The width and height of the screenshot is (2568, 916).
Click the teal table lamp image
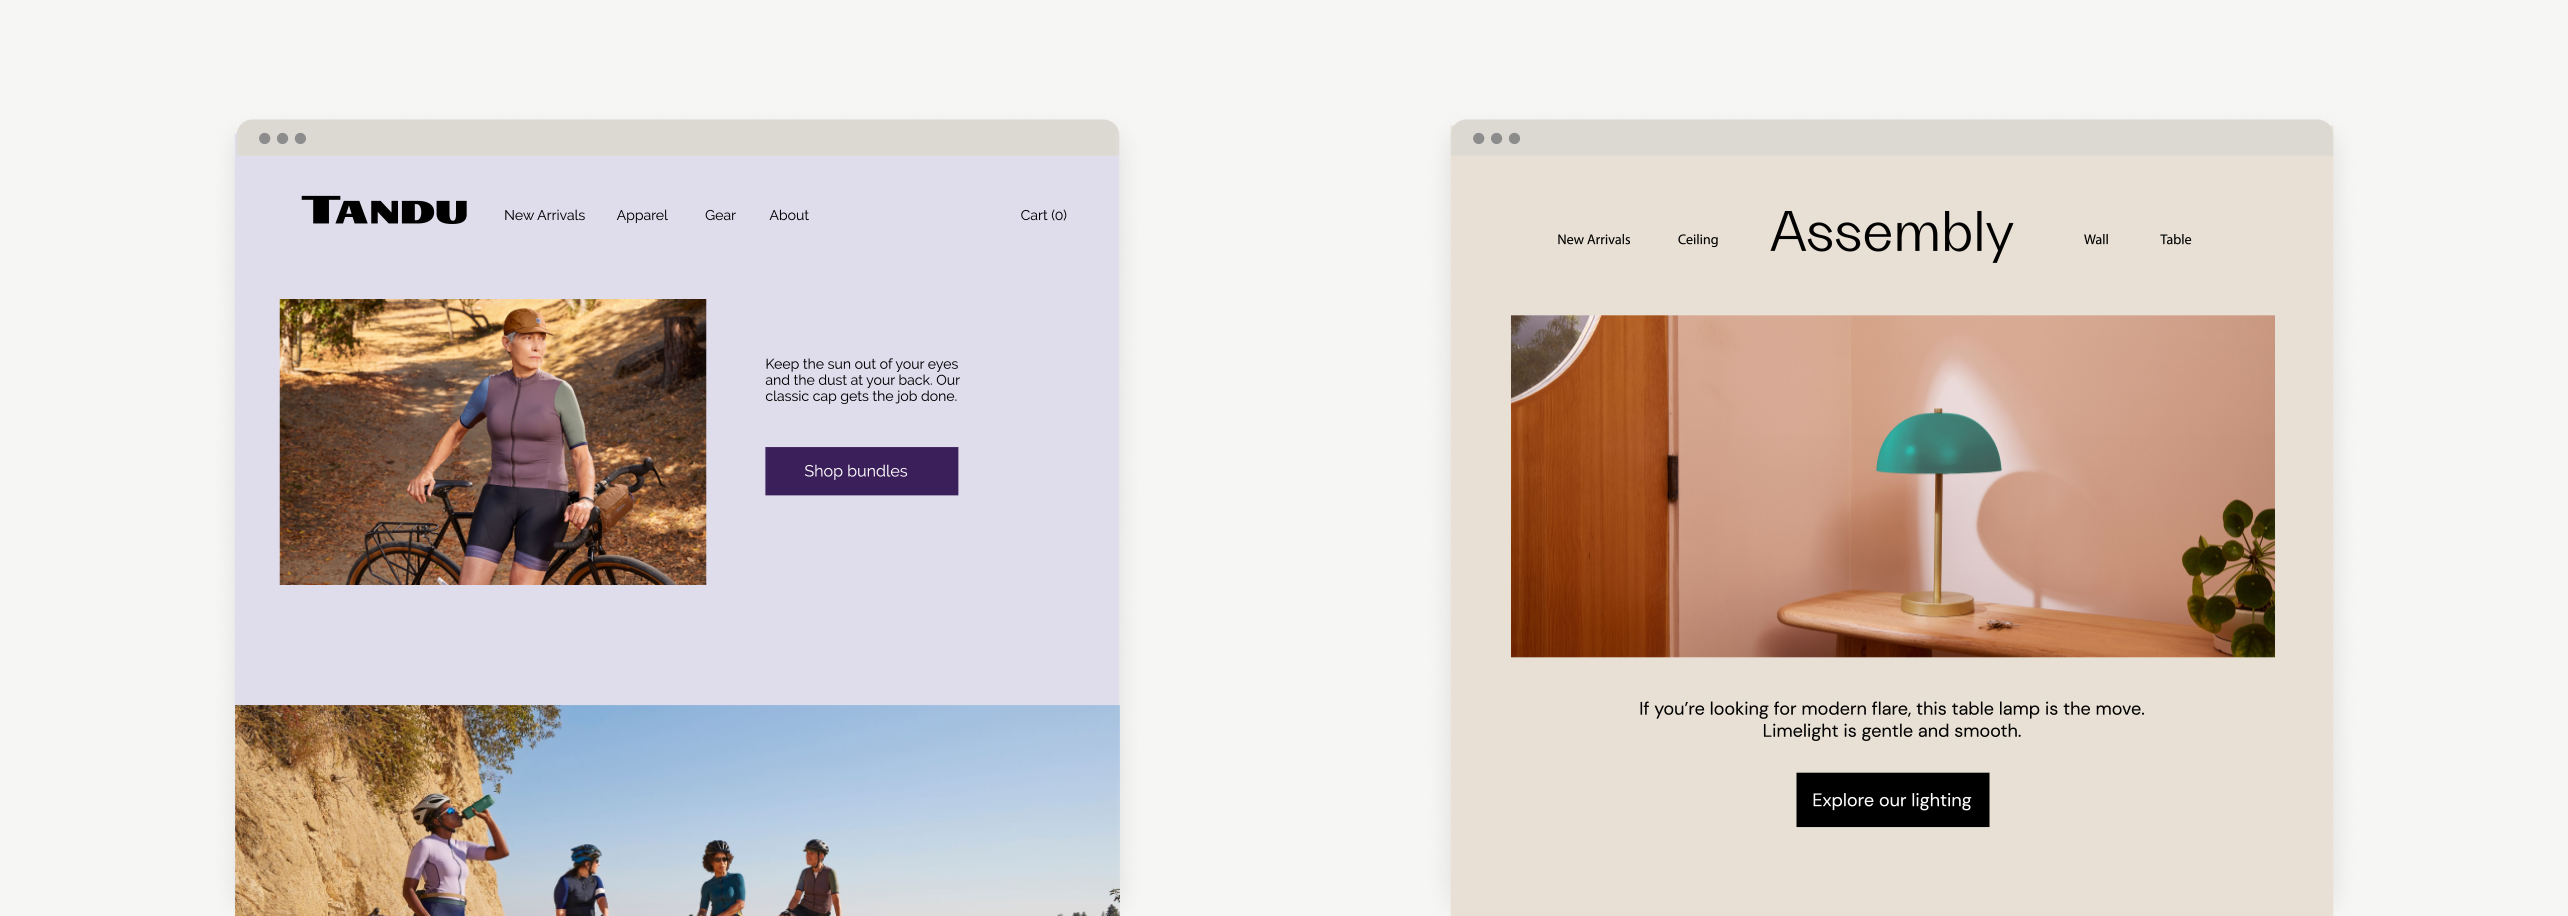tap(1891, 486)
